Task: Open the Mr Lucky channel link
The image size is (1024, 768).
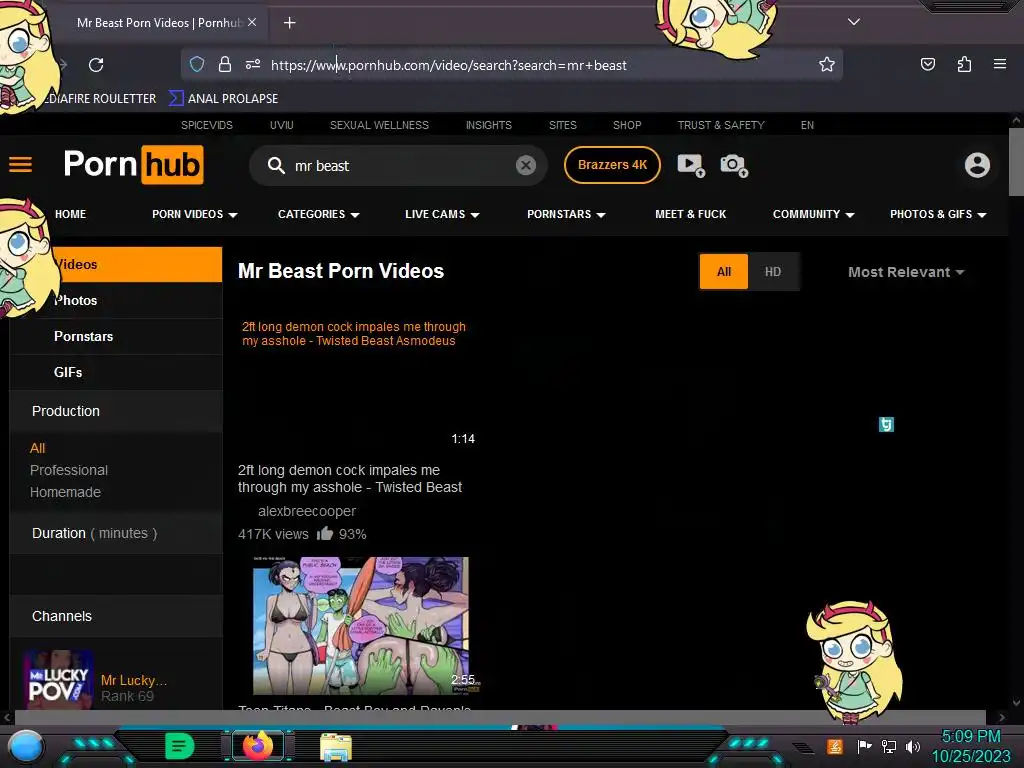Action: click(x=134, y=680)
